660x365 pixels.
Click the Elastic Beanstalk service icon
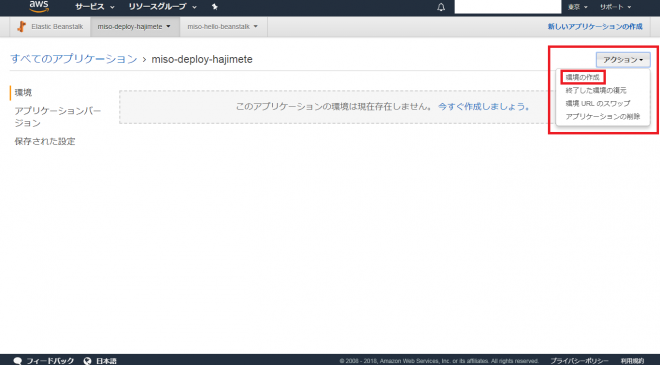[21, 27]
